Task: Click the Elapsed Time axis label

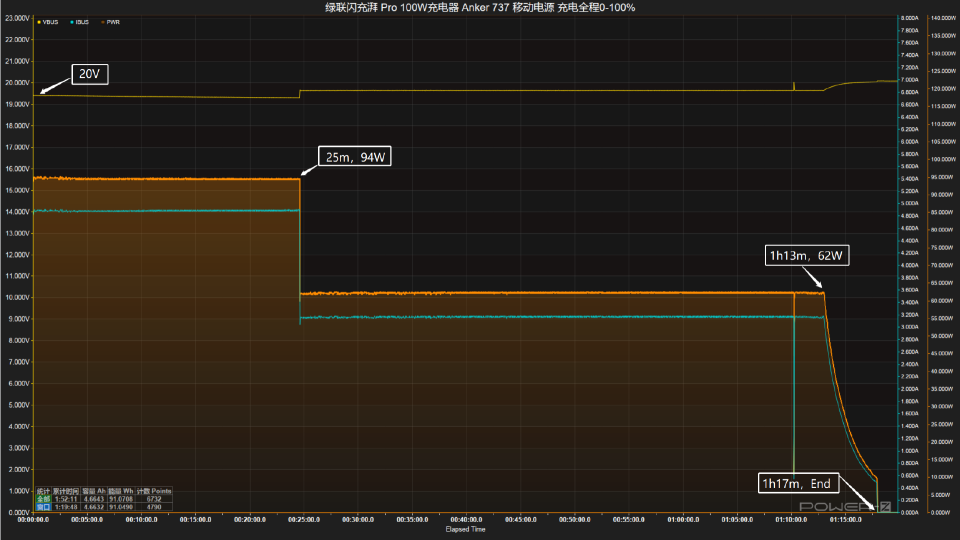Action: (465, 530)
